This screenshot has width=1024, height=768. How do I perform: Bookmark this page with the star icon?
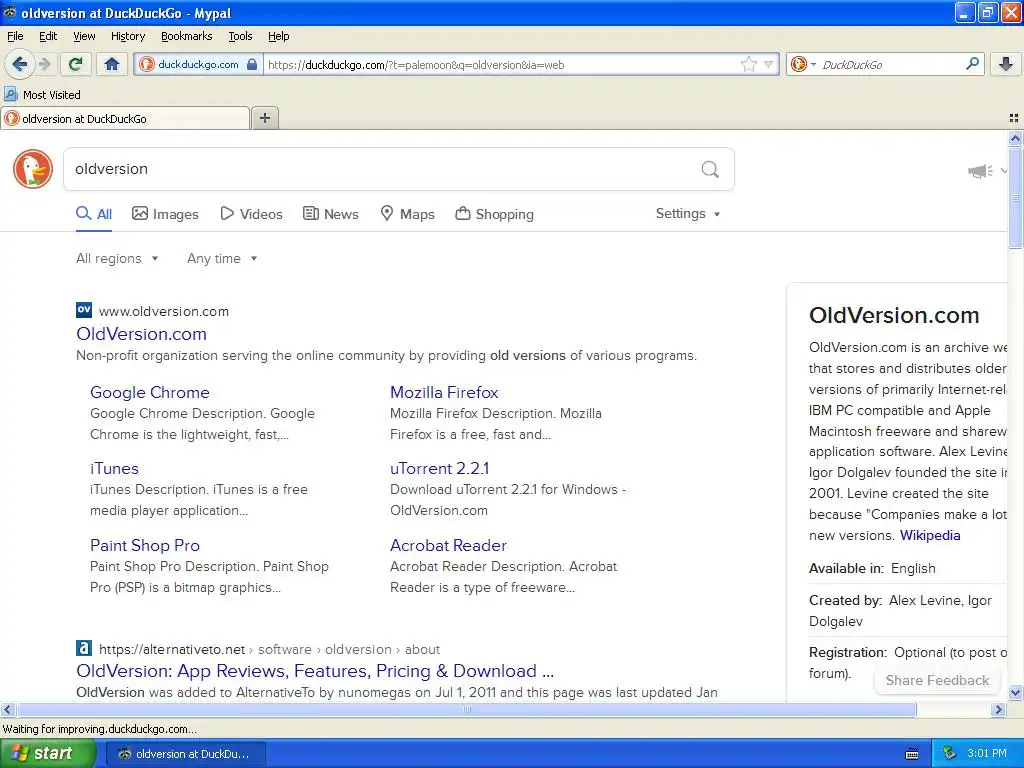(x=748, y=64)
